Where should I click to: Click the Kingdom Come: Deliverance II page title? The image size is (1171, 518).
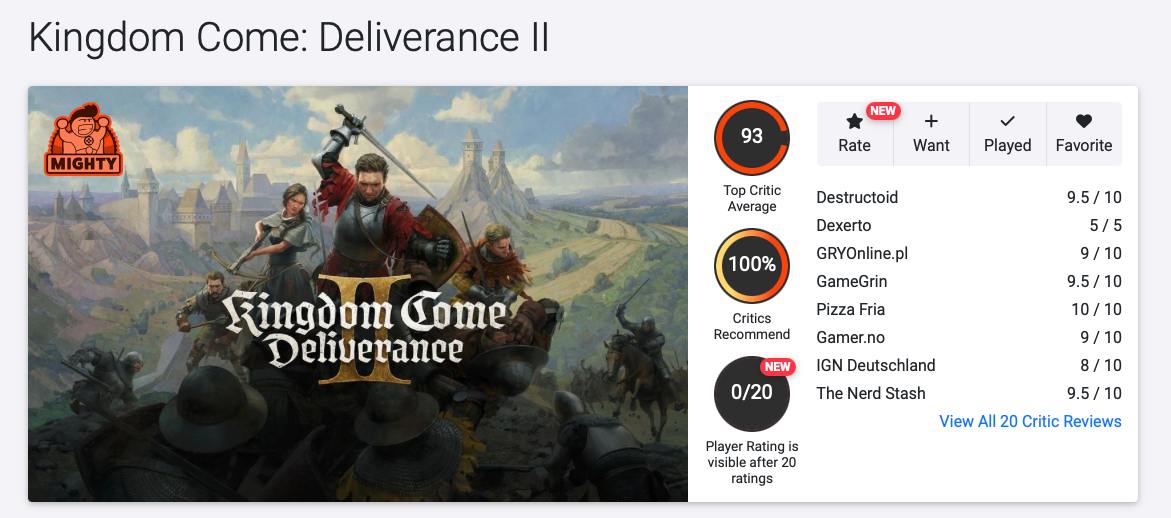289,39
